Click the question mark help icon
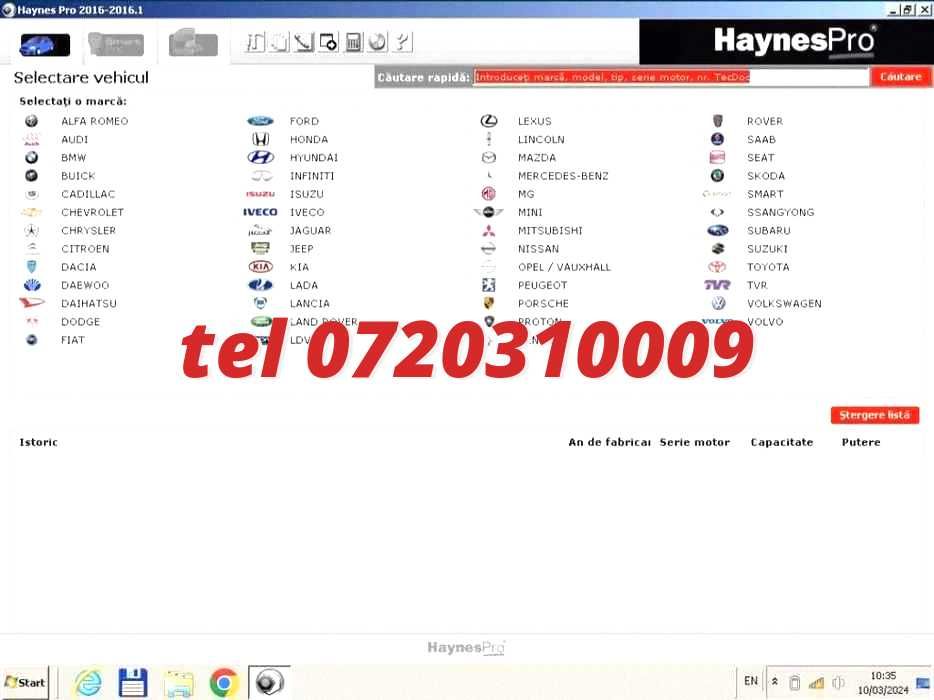Viewport: 934px width, 700px height. (x=403, y=42)
